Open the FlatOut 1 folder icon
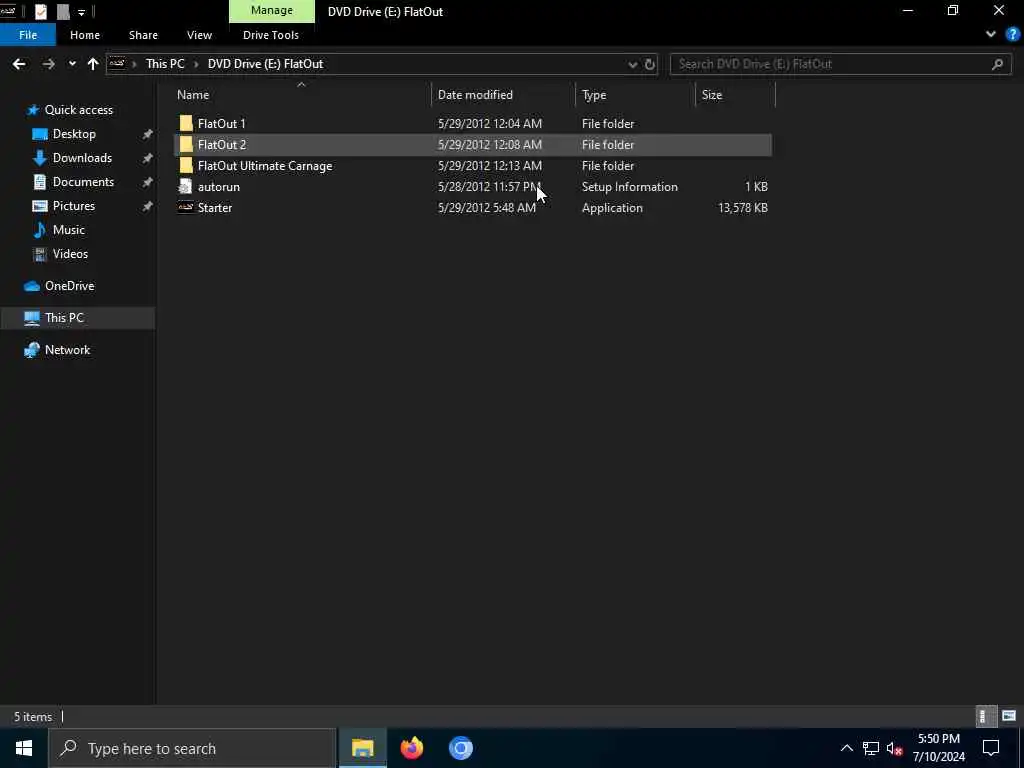 (x=186, y=123)
